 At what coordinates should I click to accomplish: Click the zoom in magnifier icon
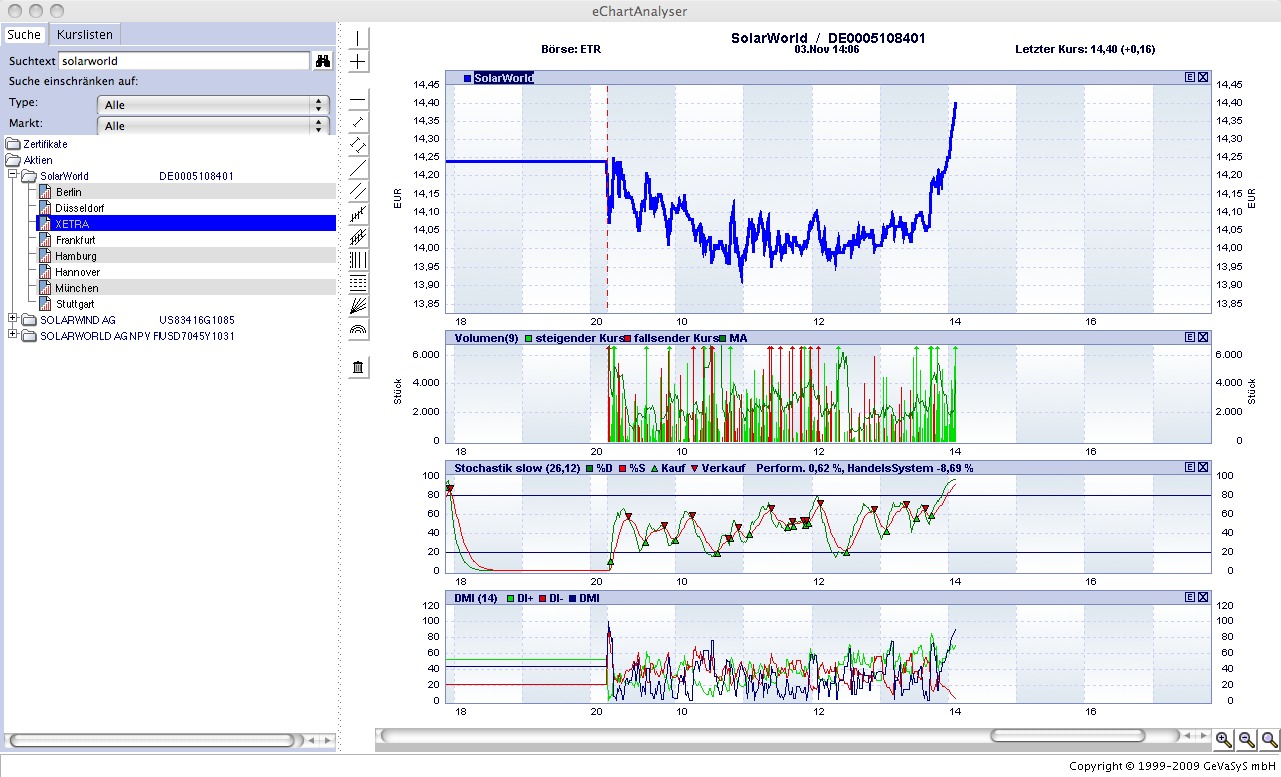[x=1223, y=740]
